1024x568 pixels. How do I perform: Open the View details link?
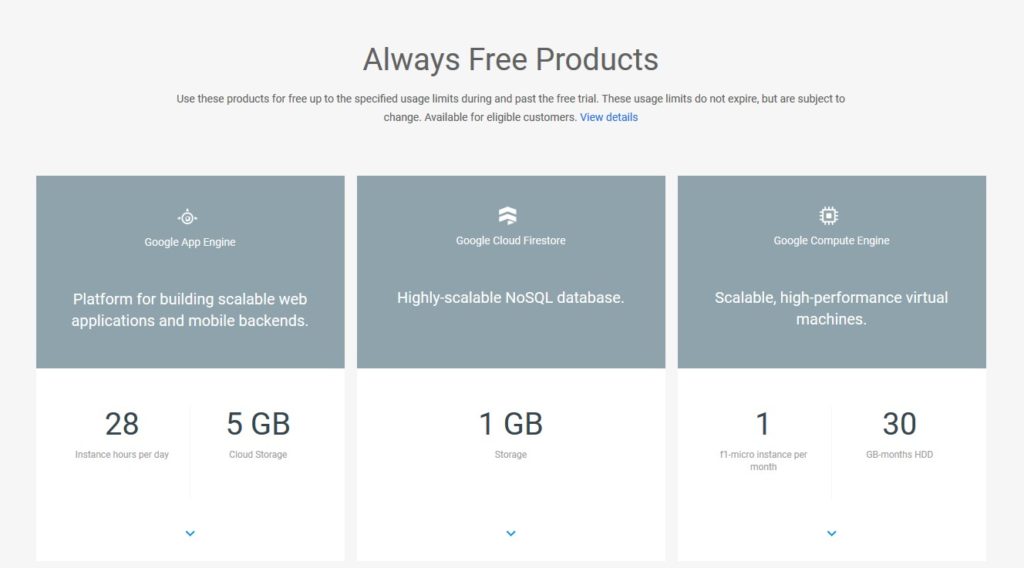click(609, 118)
